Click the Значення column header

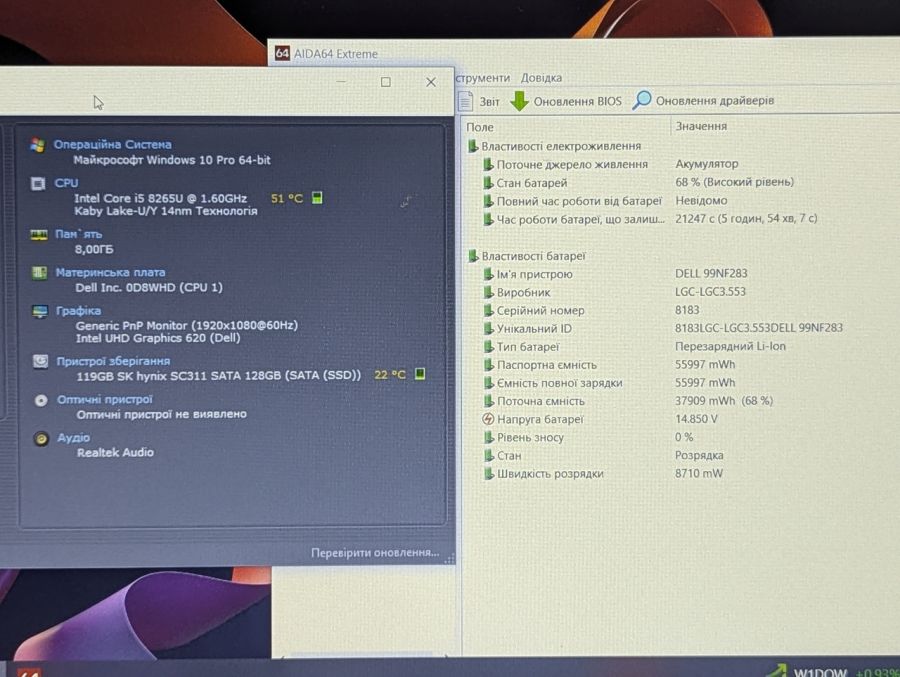[701, 126]
